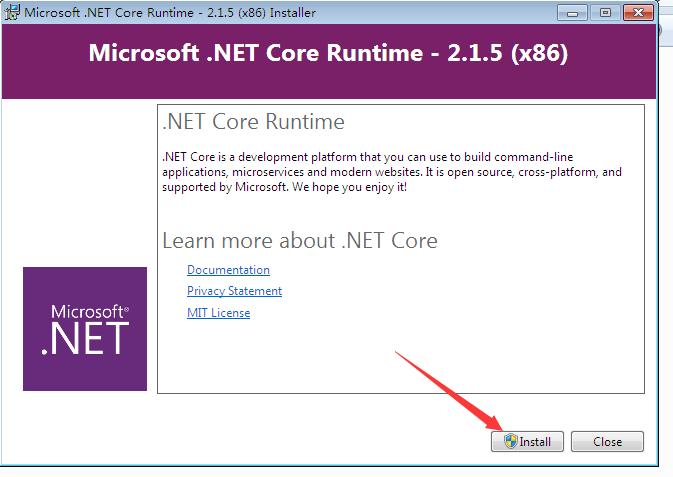
Task: Click the Install button
Action: [527, 441]
